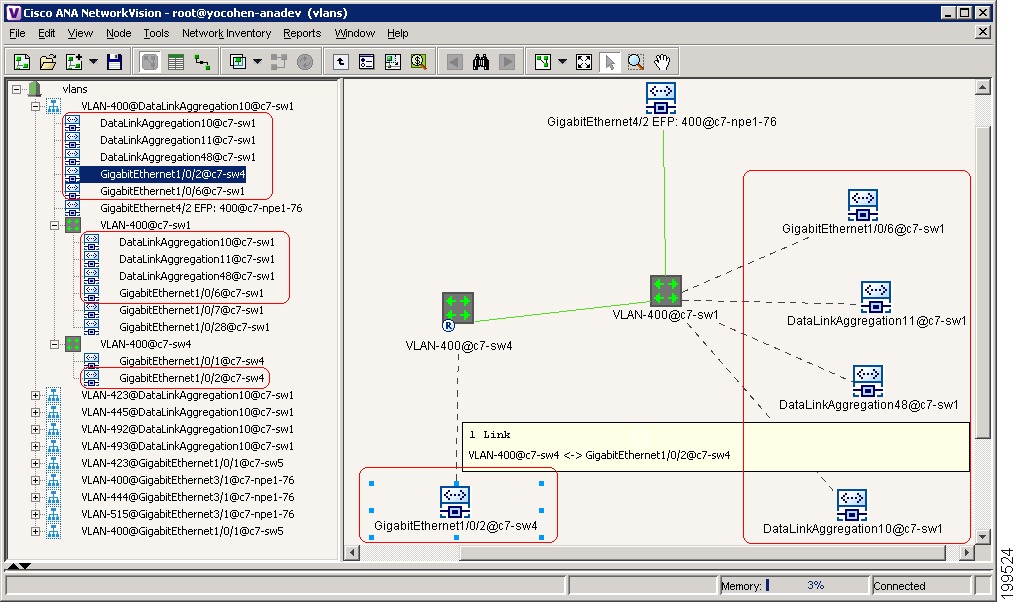Click the map's horizontal scrollbar thumb
Viewport: 1017px width, 602px height.
coord(702,553)
